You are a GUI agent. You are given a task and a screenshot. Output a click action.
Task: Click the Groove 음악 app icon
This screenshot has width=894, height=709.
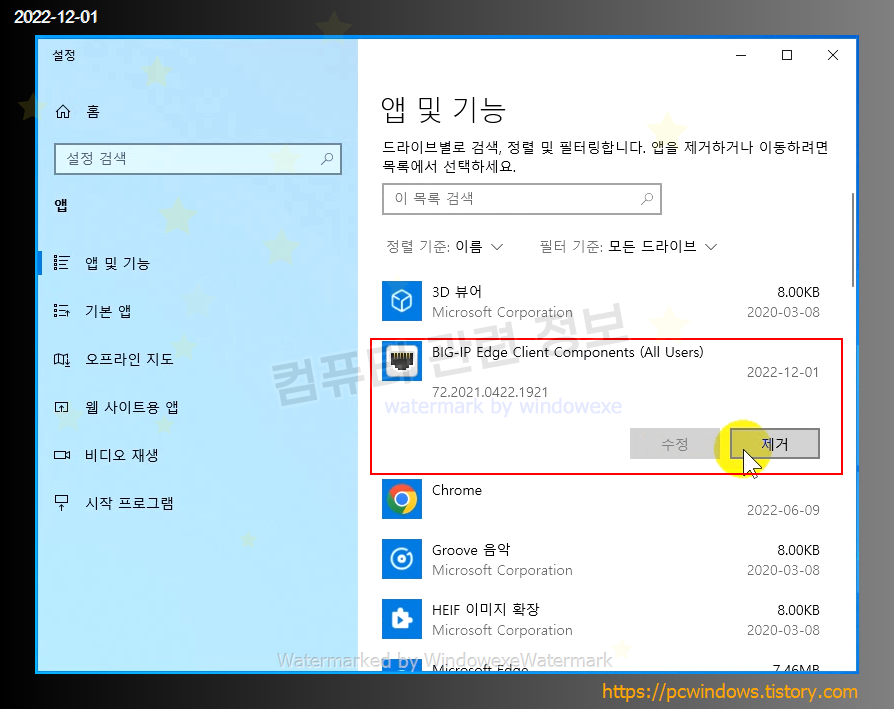coord(402,559)
